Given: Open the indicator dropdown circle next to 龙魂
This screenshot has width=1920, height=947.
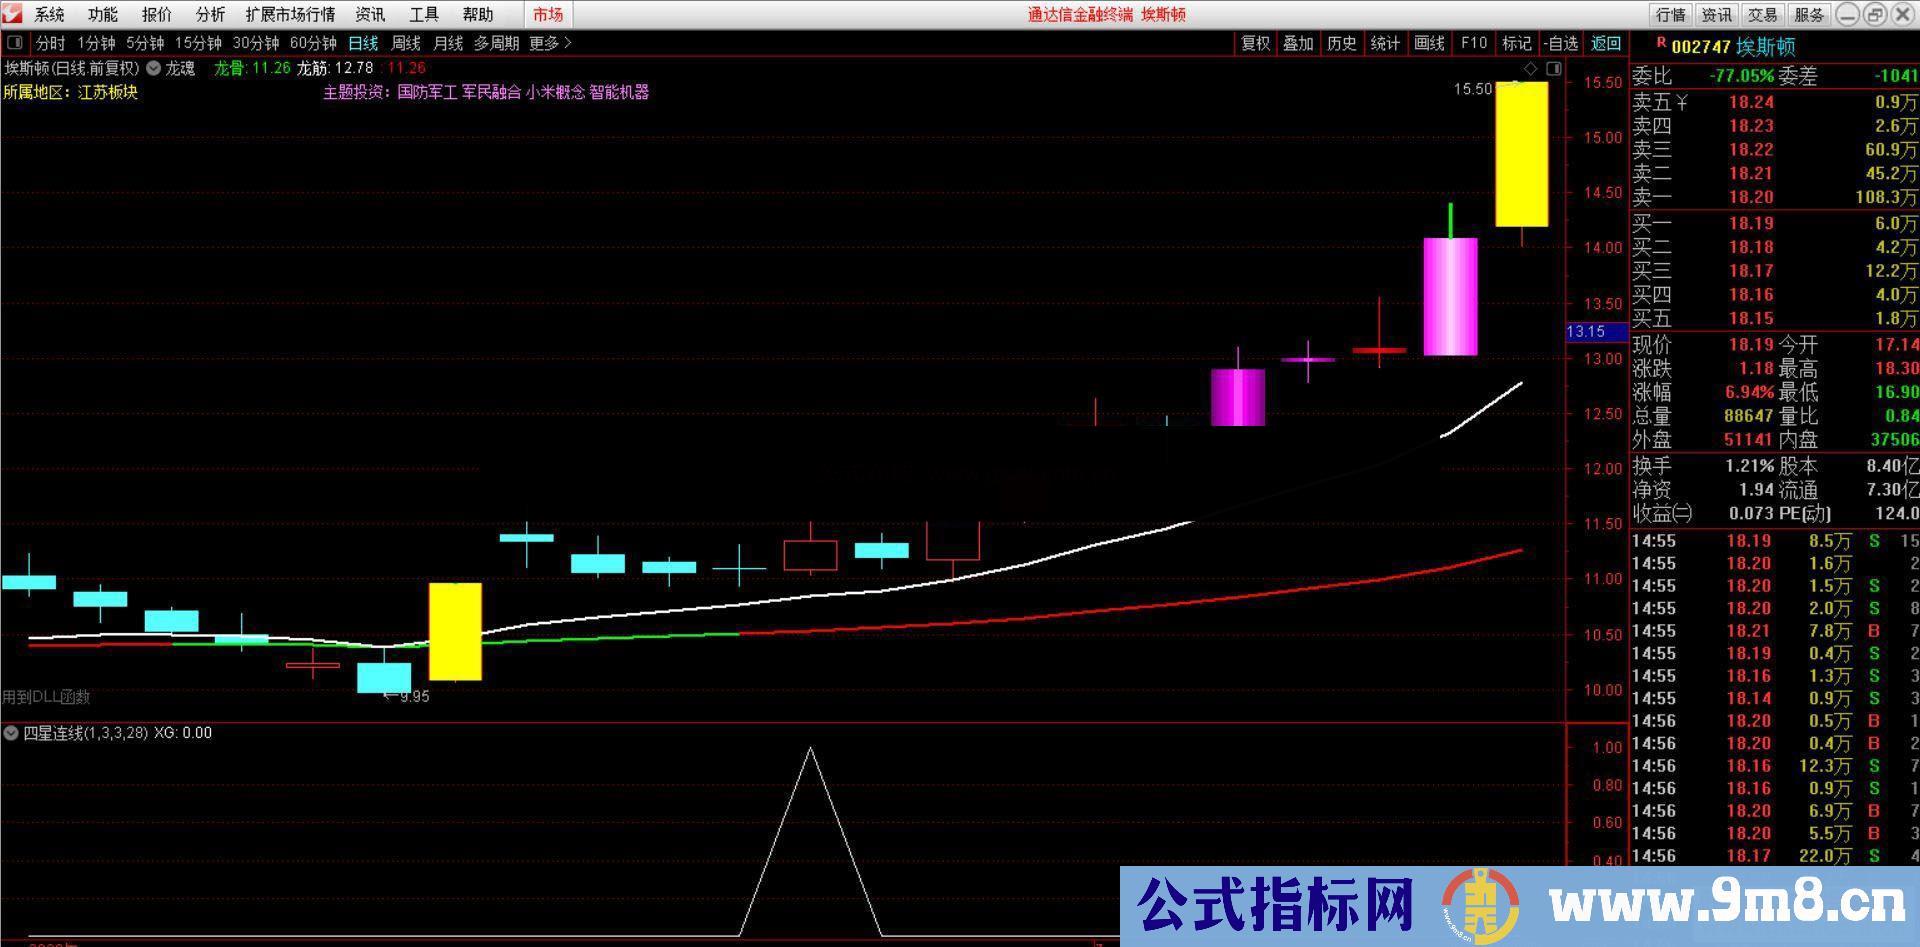Looking at the screenshot, I should coord(154,68).
